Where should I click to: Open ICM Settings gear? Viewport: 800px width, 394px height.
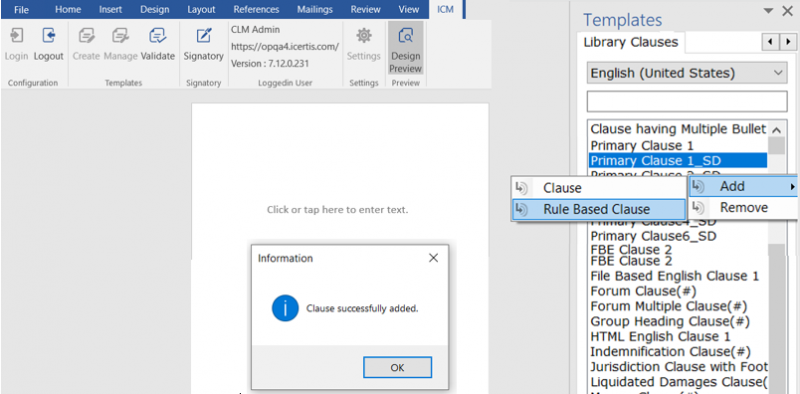tap(363, 35)
